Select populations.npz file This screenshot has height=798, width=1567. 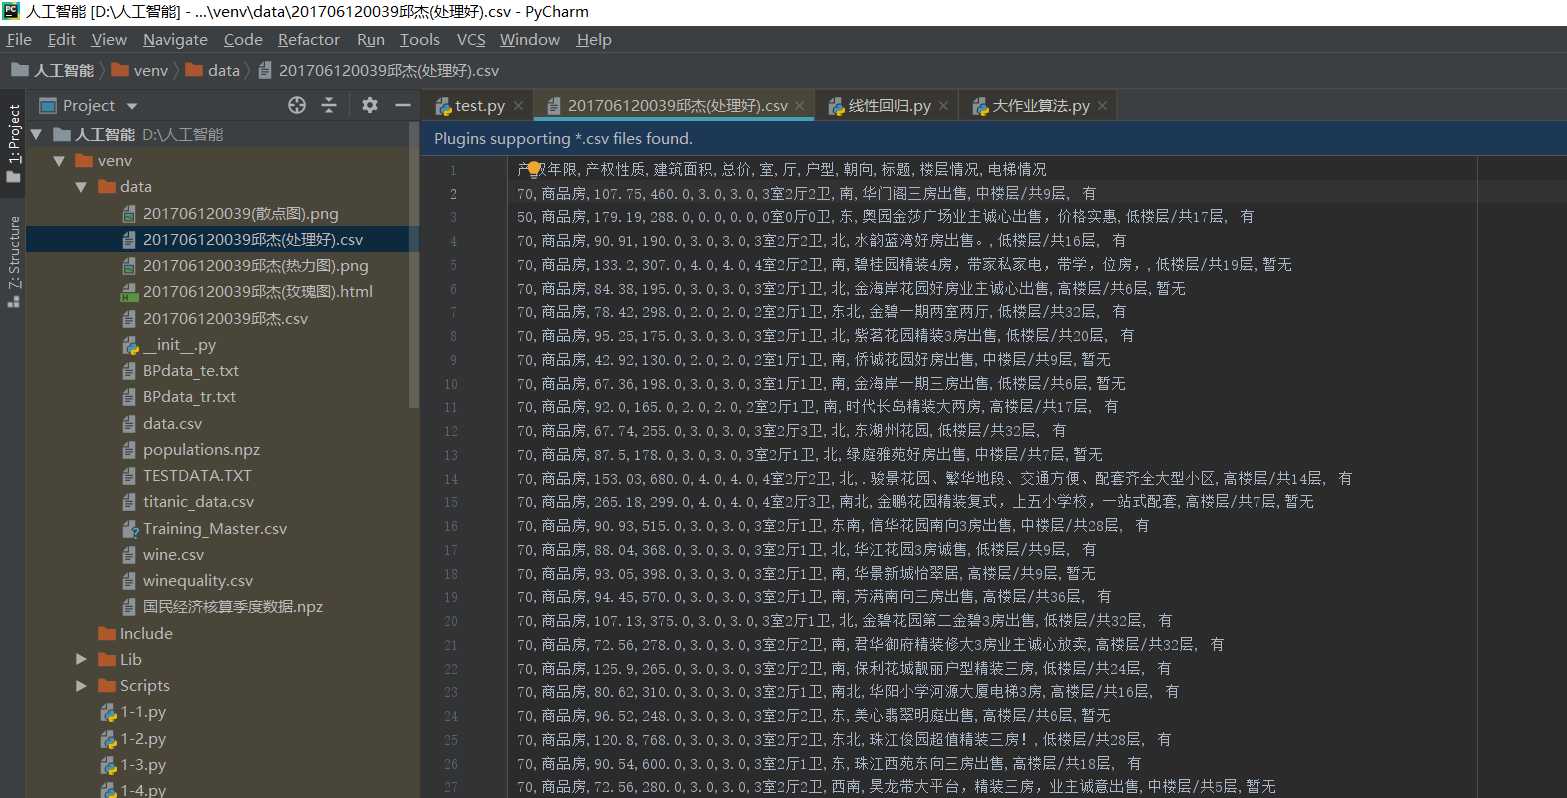click(x=201, y=450)
